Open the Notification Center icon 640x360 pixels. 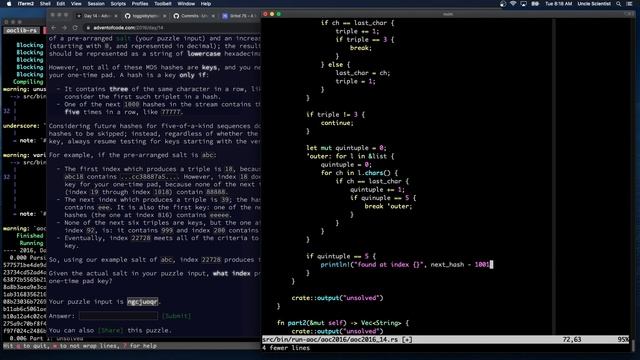[629, 4]
